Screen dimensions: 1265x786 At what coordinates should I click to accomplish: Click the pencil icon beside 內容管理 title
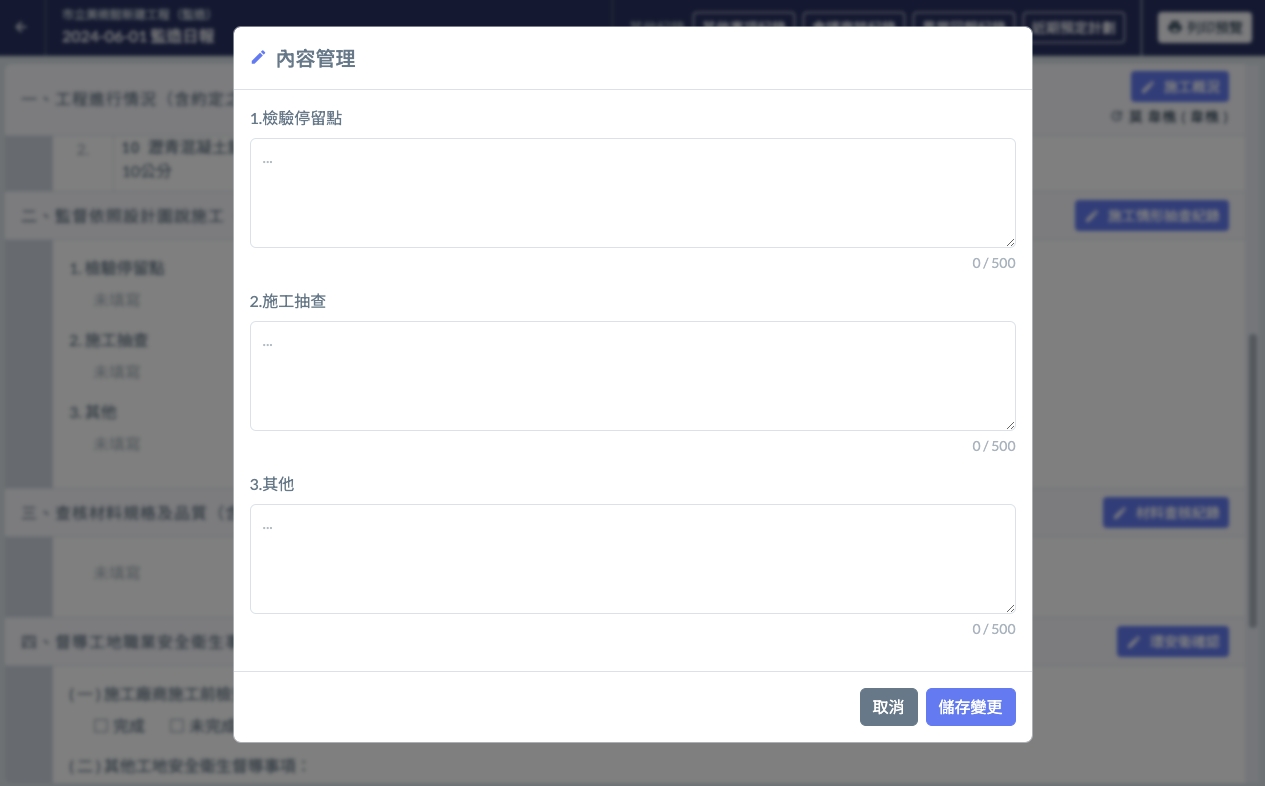[x=258, y=58]
